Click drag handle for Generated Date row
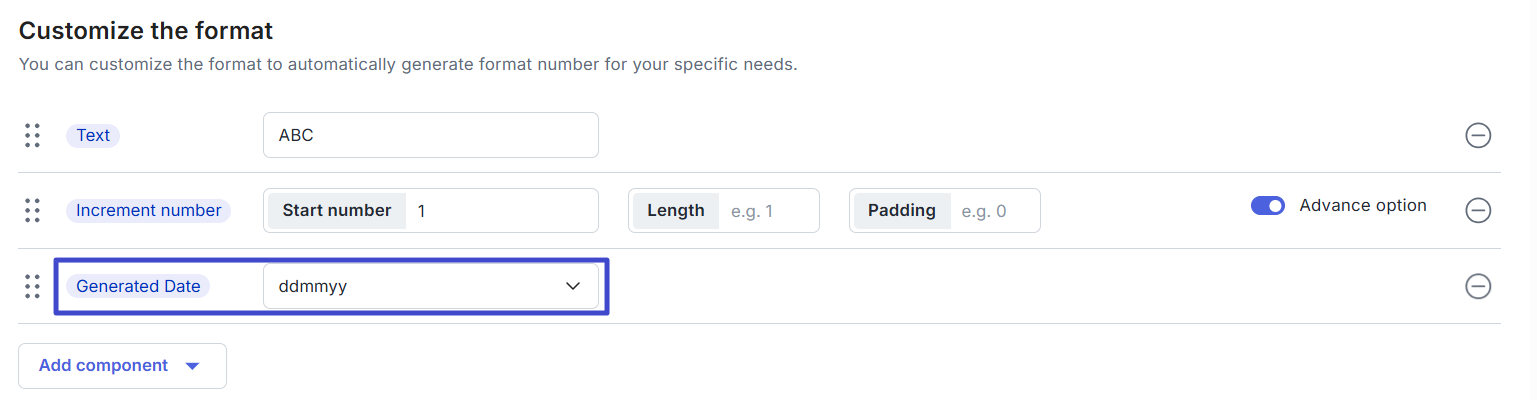1537x400 pixels. (x=32, y=286)
